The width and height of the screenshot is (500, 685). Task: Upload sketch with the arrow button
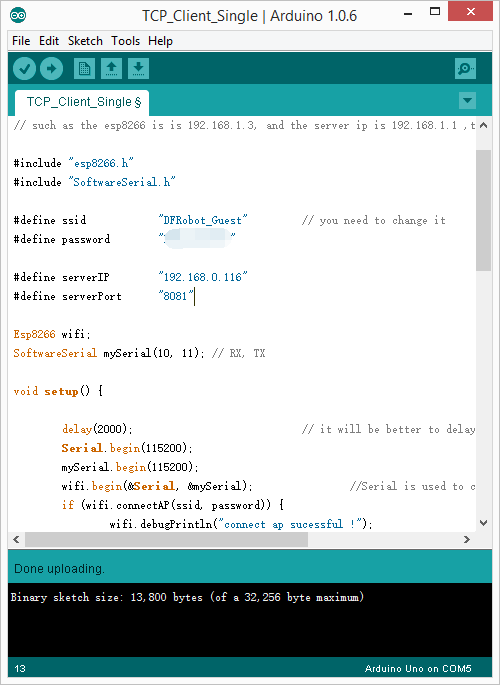point(52,69)
